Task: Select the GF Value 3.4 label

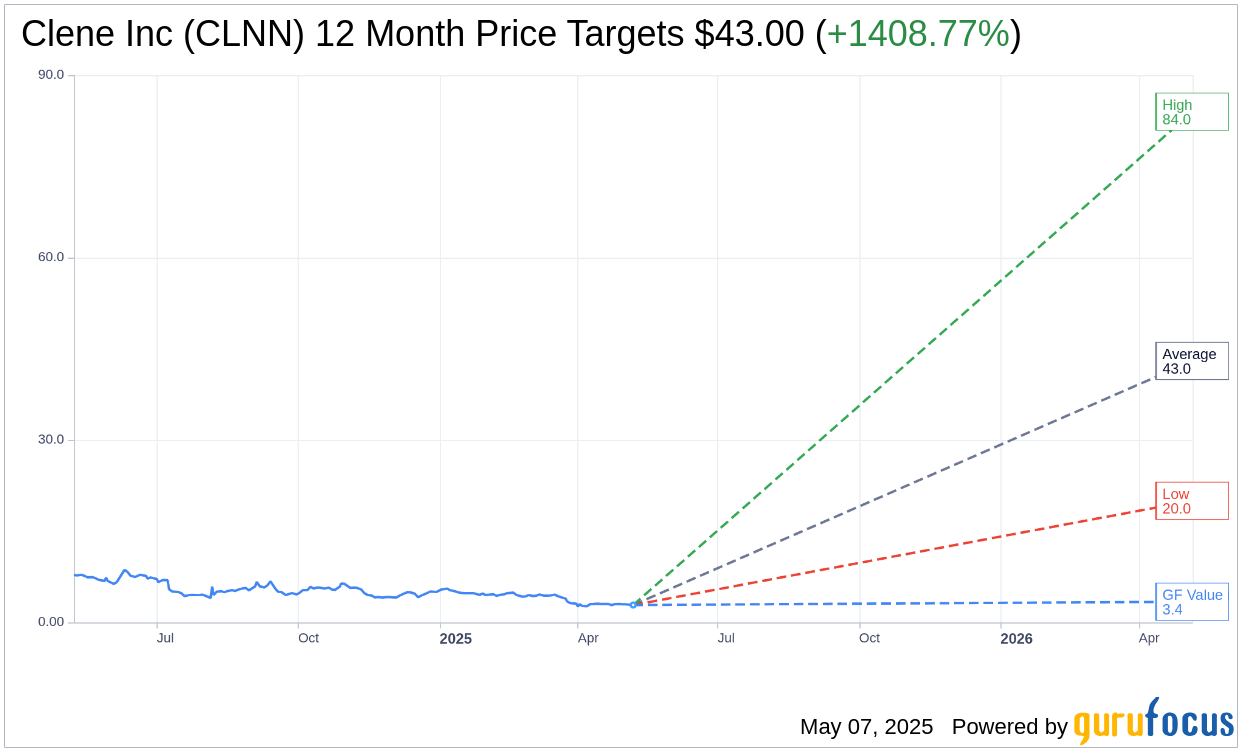Action: click(x=1191, y=602)
